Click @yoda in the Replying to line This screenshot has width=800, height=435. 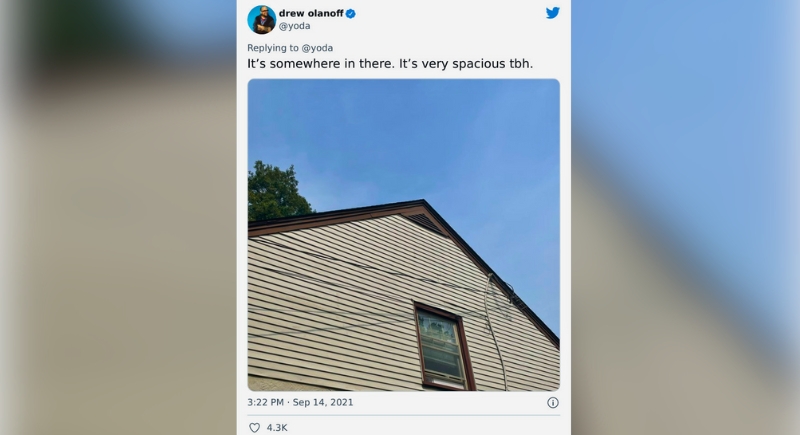pos(317,48)
